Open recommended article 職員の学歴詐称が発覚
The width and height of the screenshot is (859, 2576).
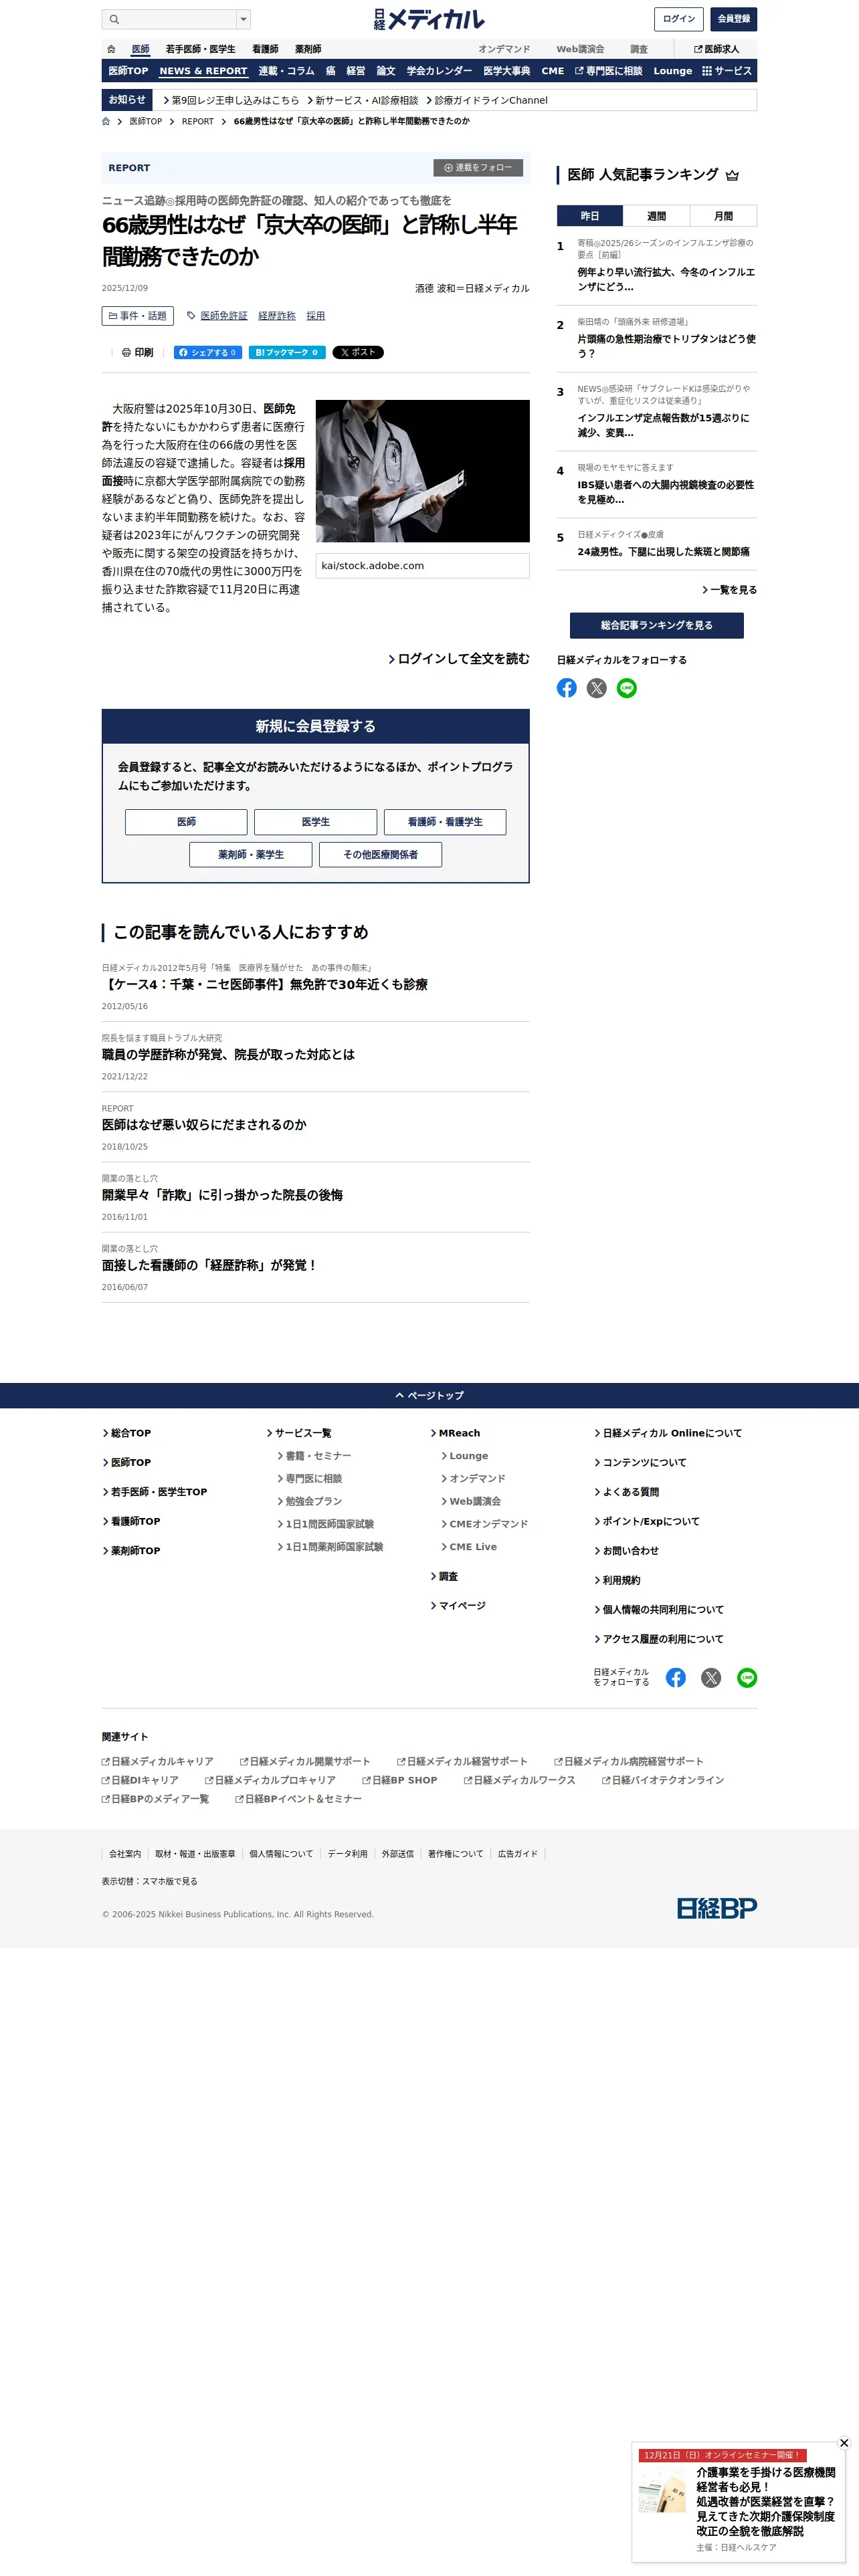(x=228, y=1055)
